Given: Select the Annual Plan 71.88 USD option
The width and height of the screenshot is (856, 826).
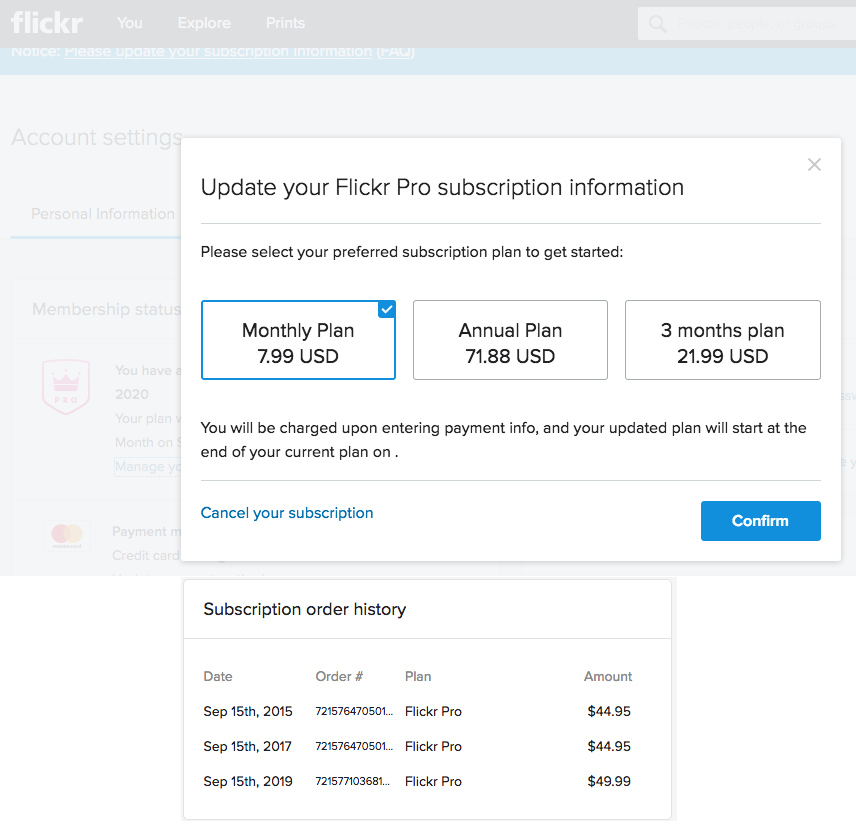Looking at the screenshot, I should (x=510, y=340).
